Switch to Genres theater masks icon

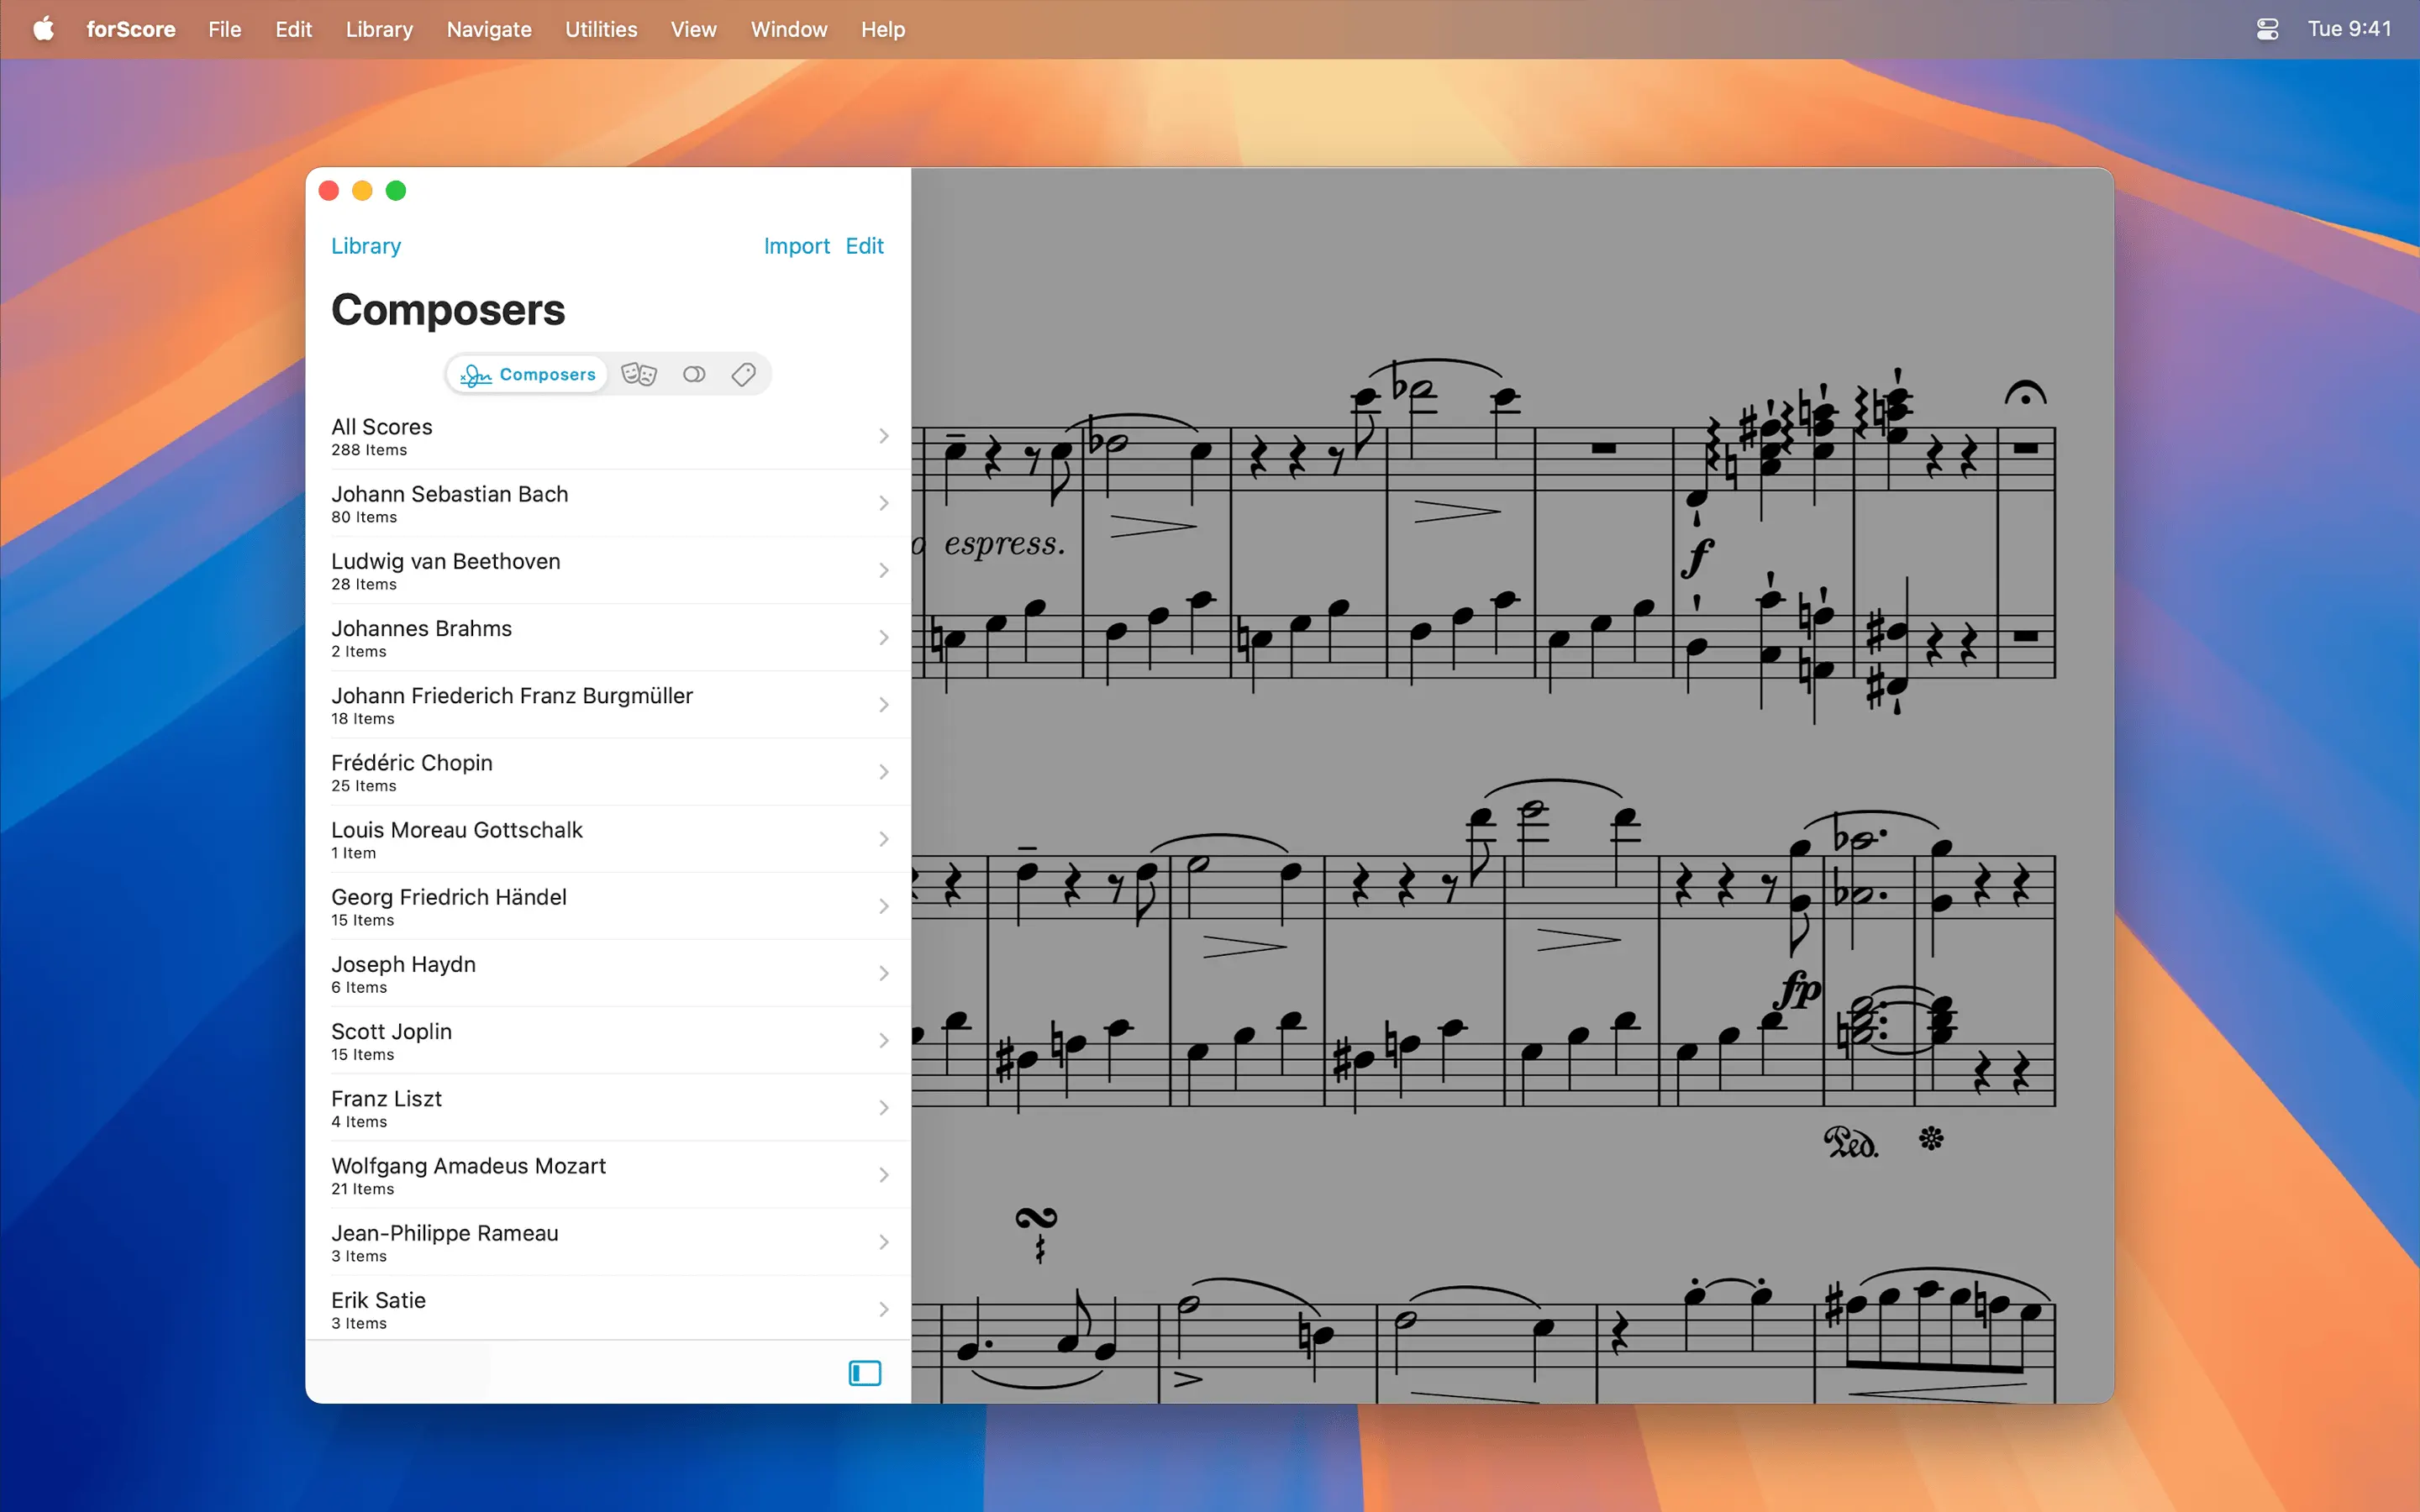(x=638, y=374)
